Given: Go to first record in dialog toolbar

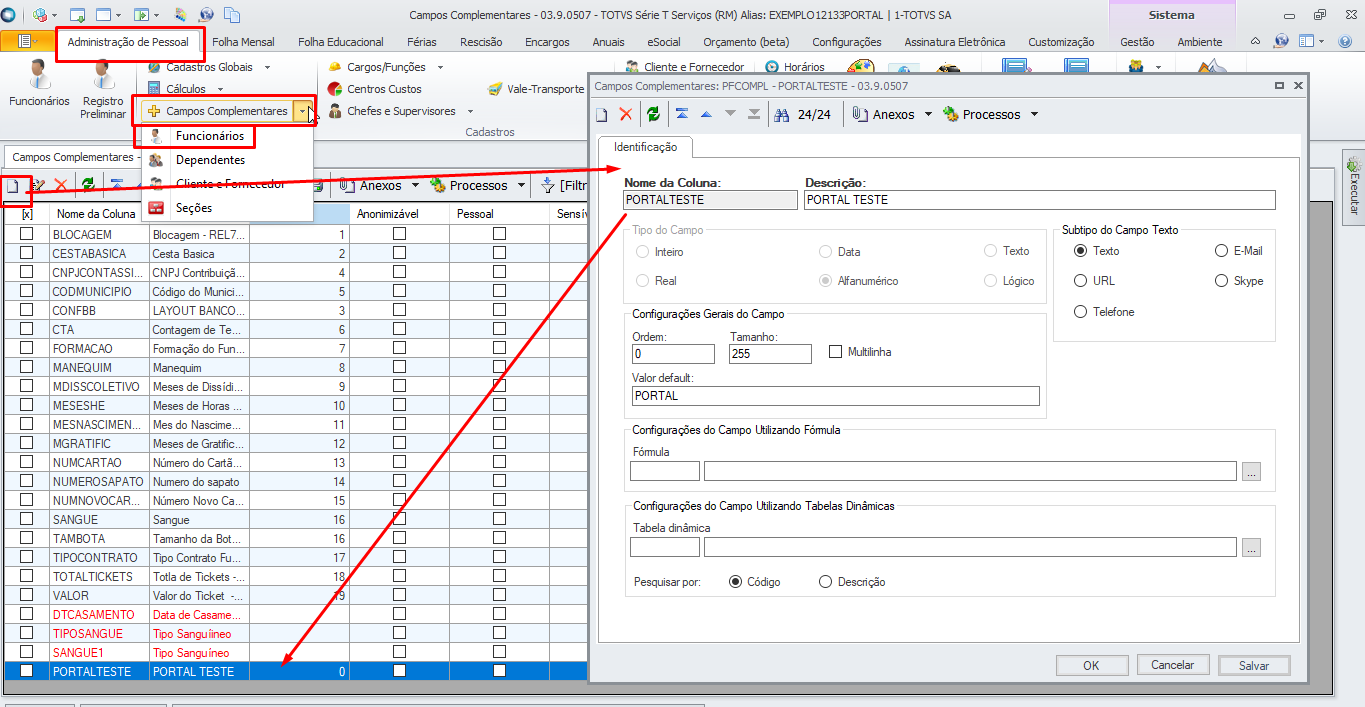Looking at the screenshot, I should tap(681, 115).
